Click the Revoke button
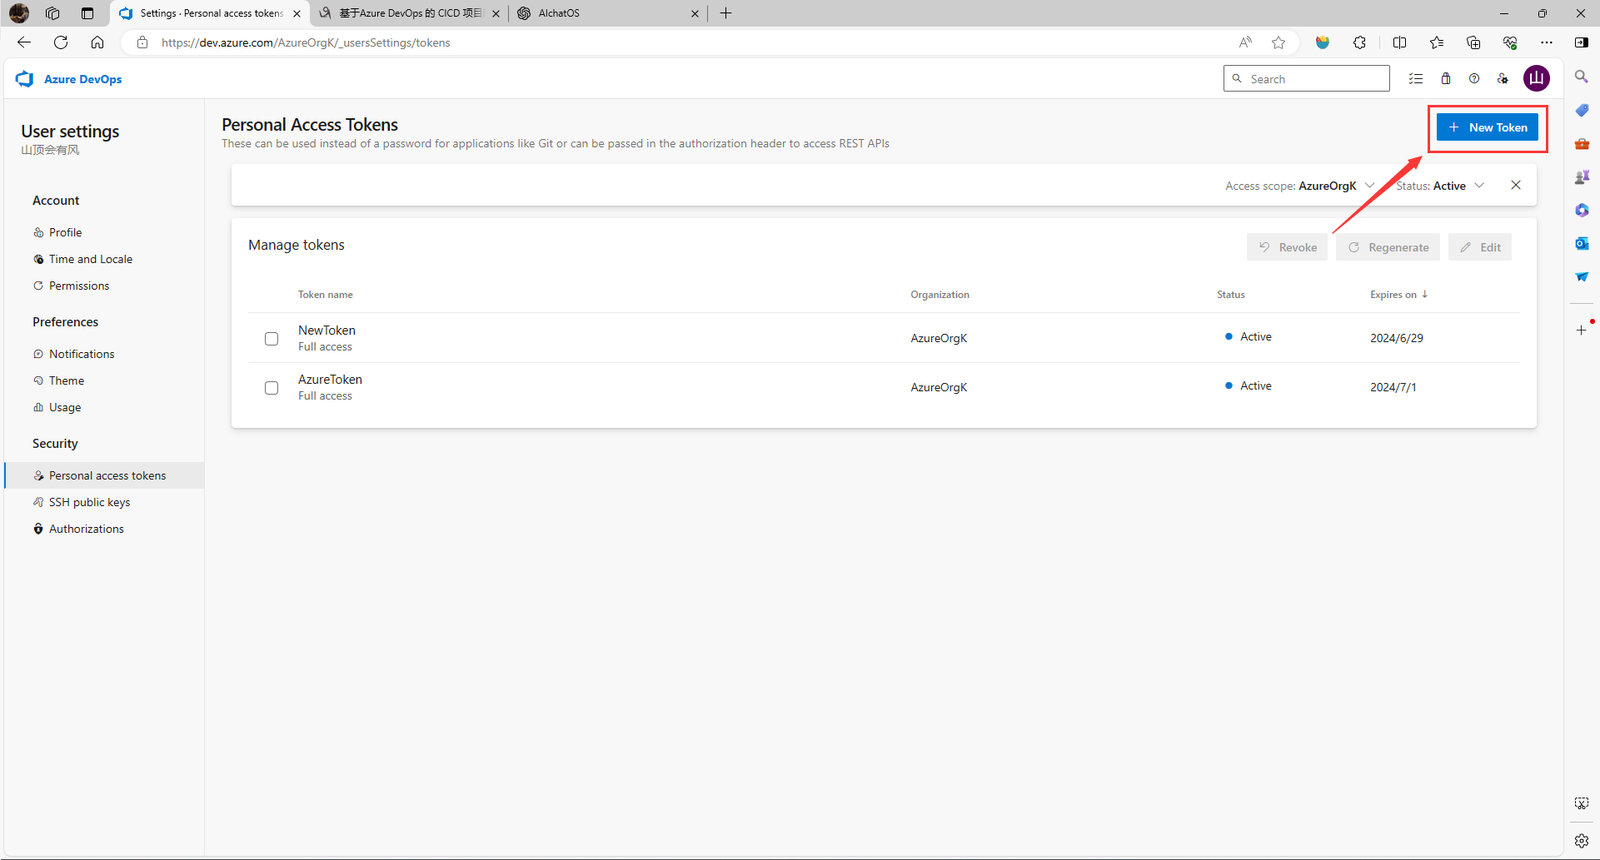 1287,247
